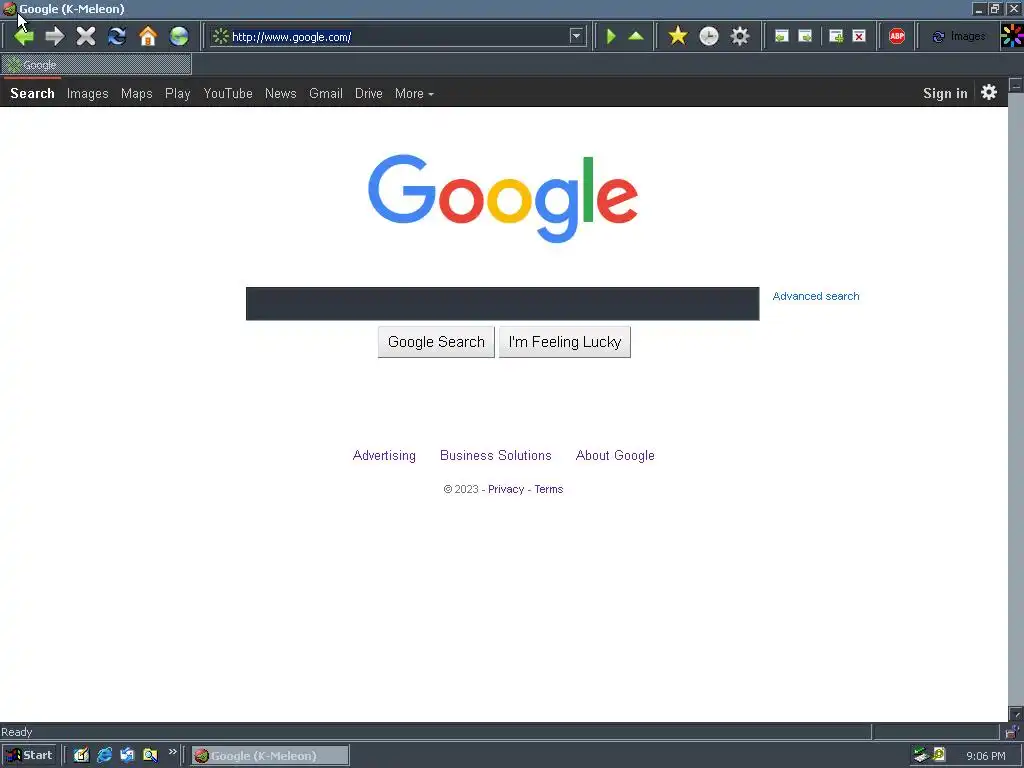Viewport: 1024px width, 768px height.
Task: Click the Google logo
Action: (503, 198)
